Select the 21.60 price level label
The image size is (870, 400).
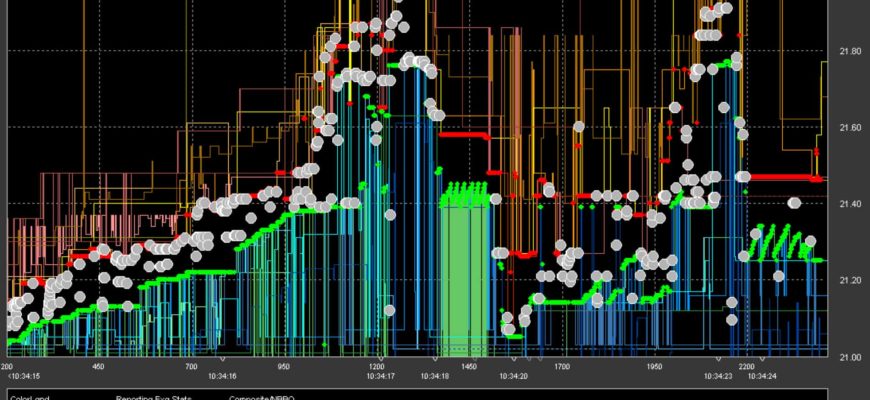tap(849, 127)
